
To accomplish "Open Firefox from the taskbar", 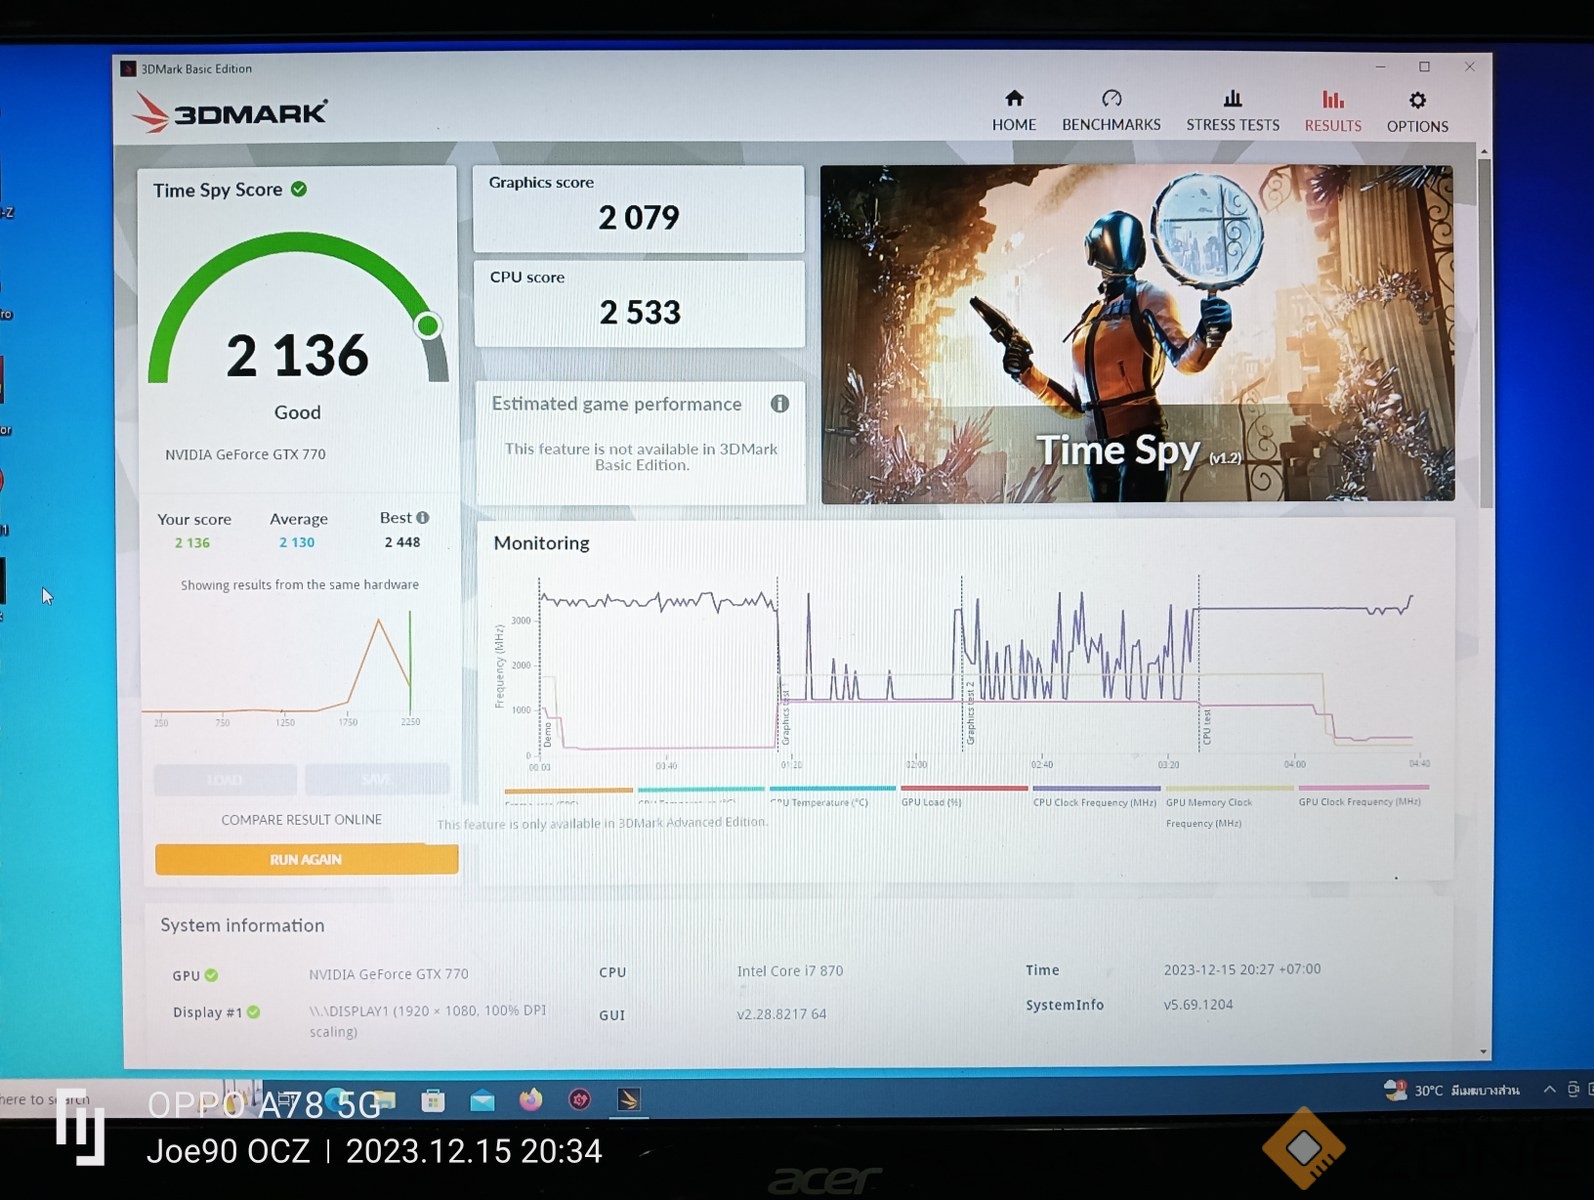I will [531, 1100].
